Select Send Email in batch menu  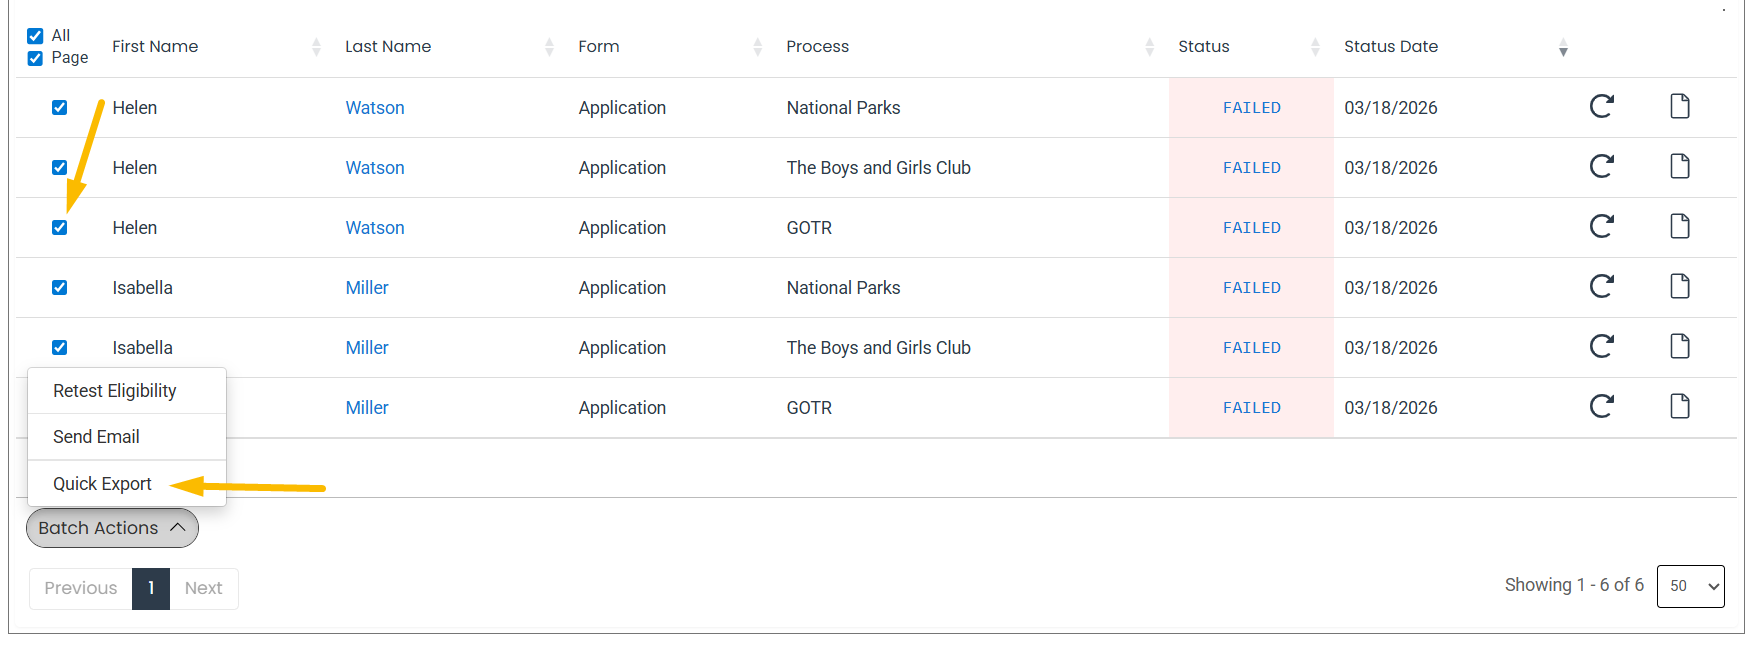click(x=96, y=437)
